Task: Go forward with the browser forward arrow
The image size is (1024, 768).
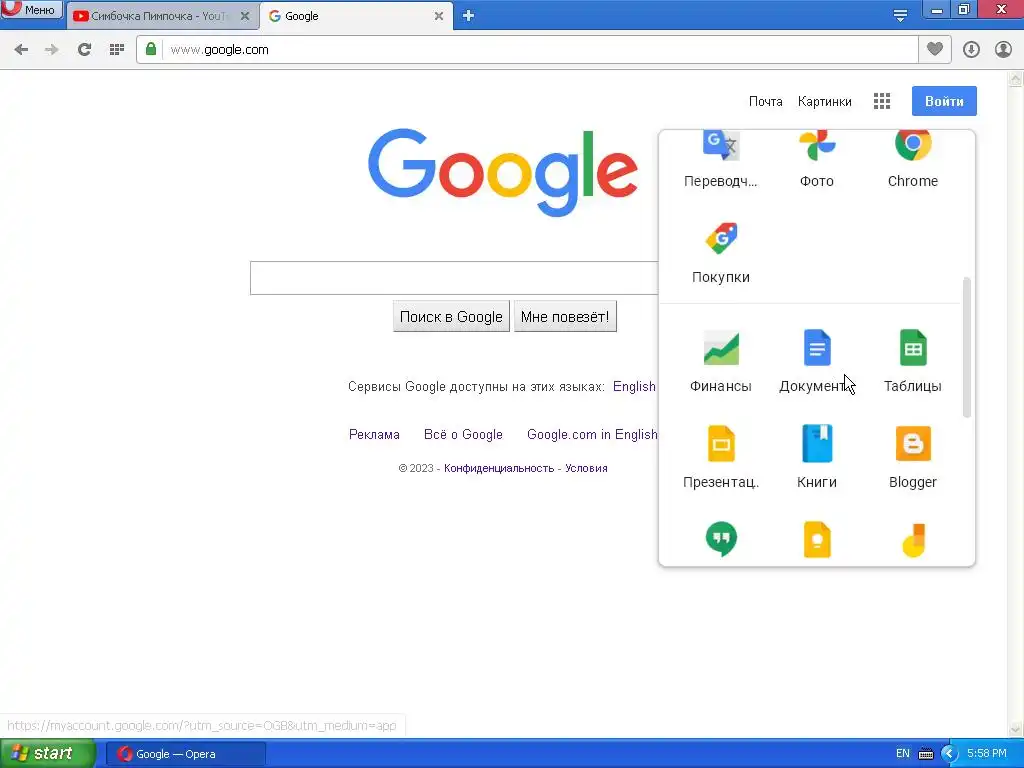Action: [52, 50]
